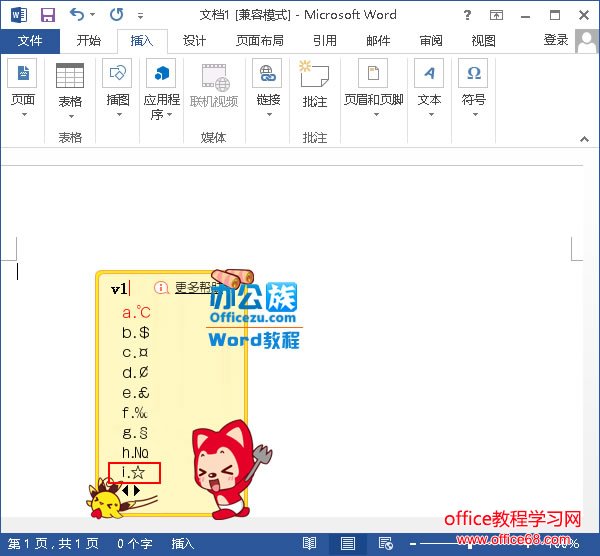Click the v1 IME input text

(x=119, y=289)
